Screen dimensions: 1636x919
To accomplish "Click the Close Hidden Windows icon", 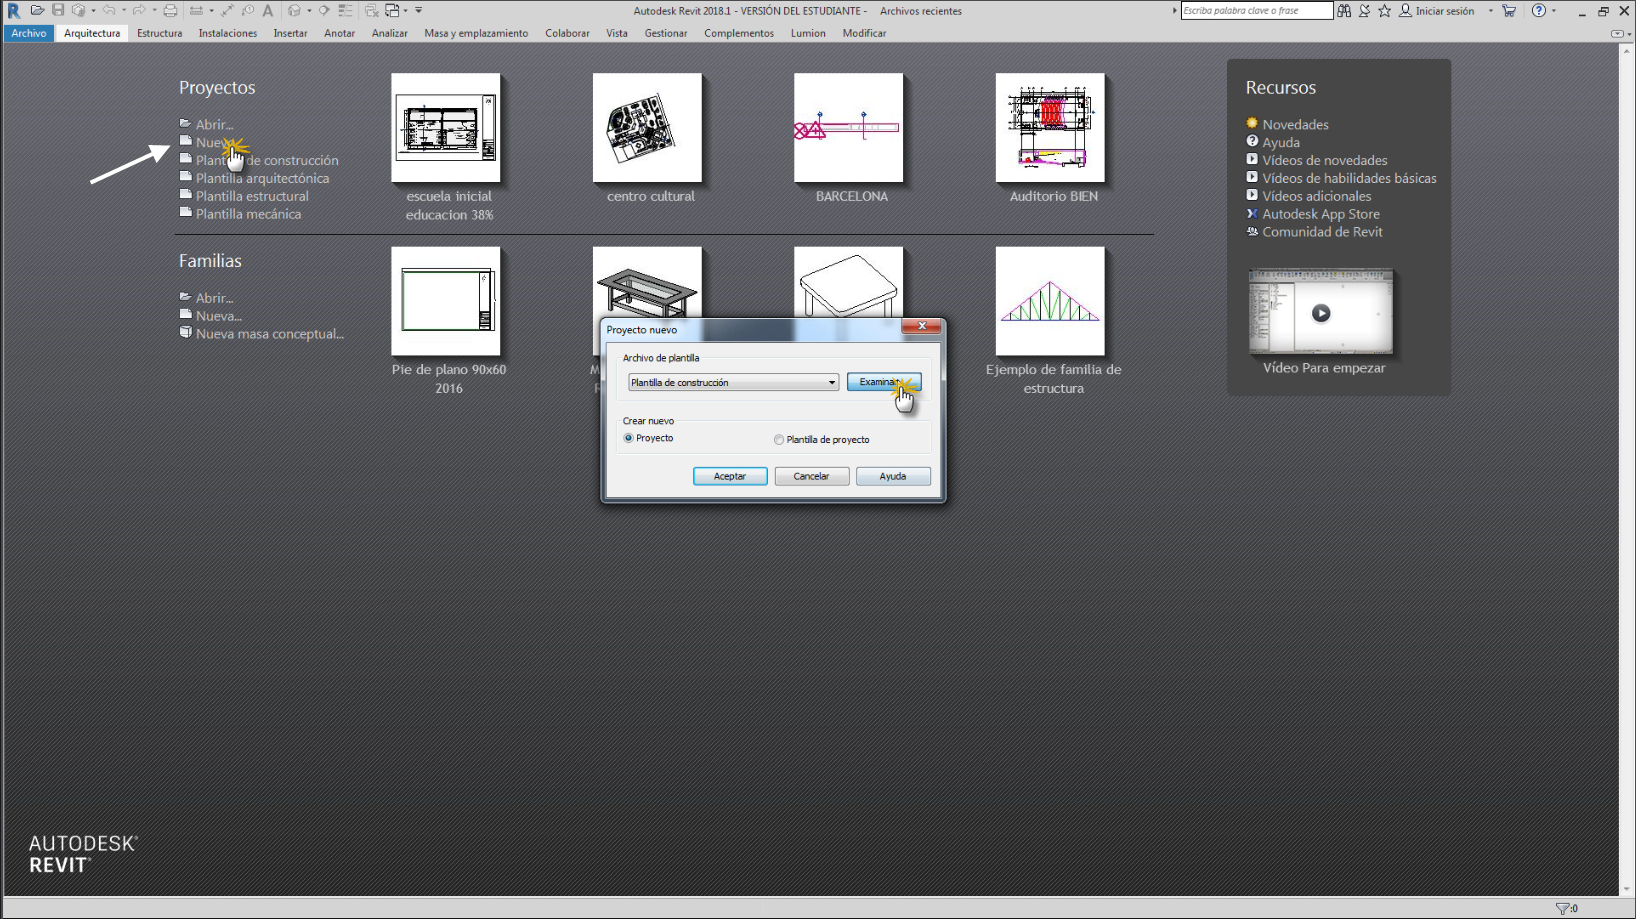I will pyautogui.click(x=372, y=10).
